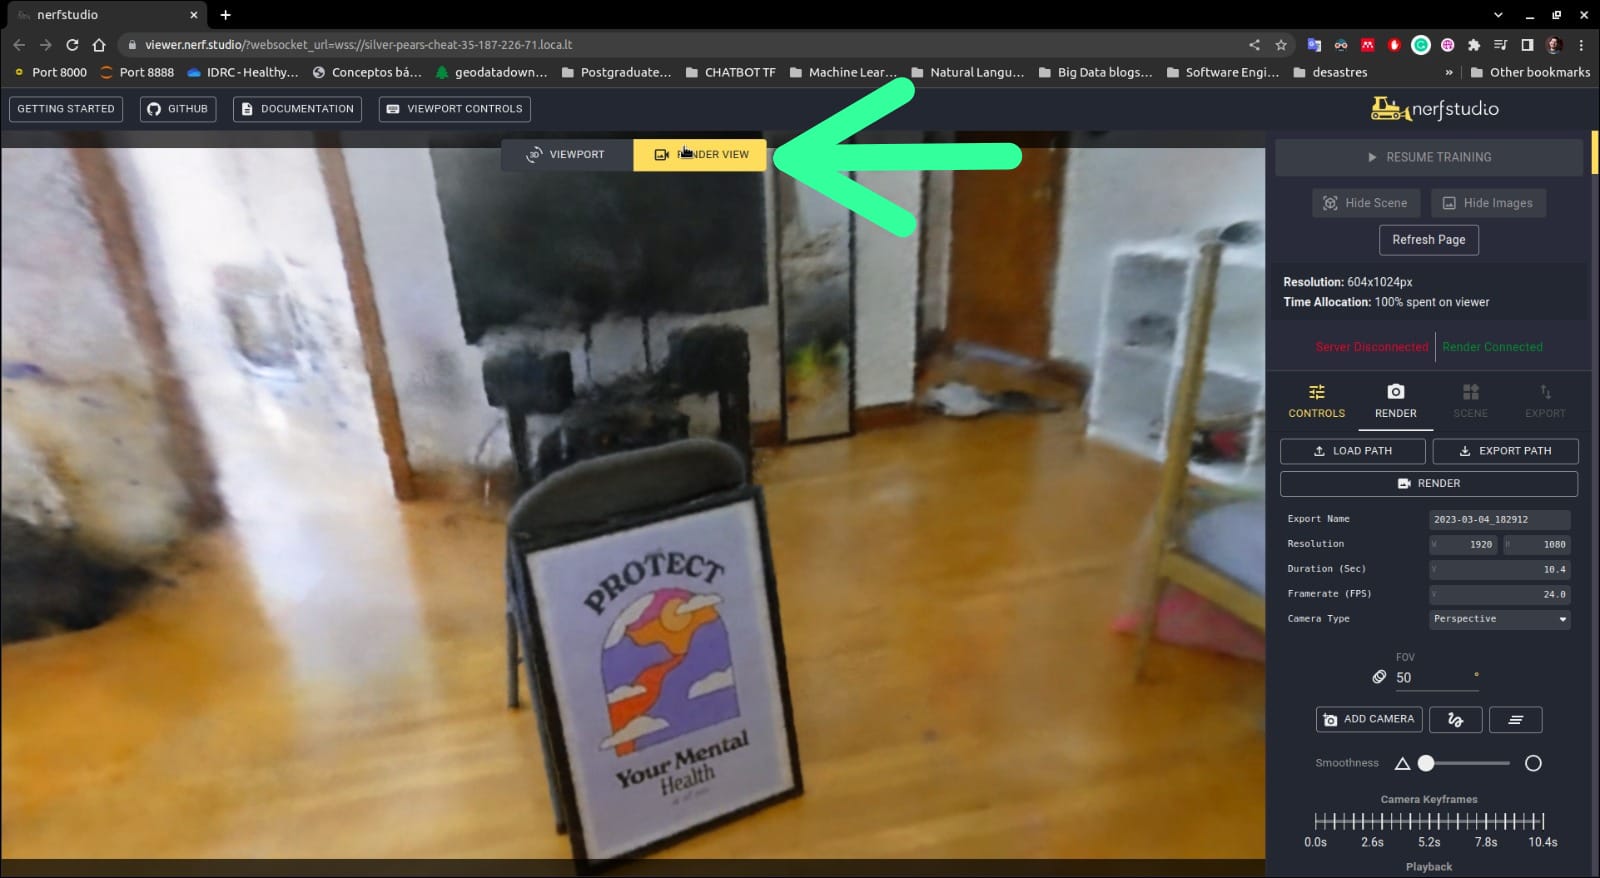Open the Grammarly extension icon
The image size is (1600, 878).
coord(1420,45)
